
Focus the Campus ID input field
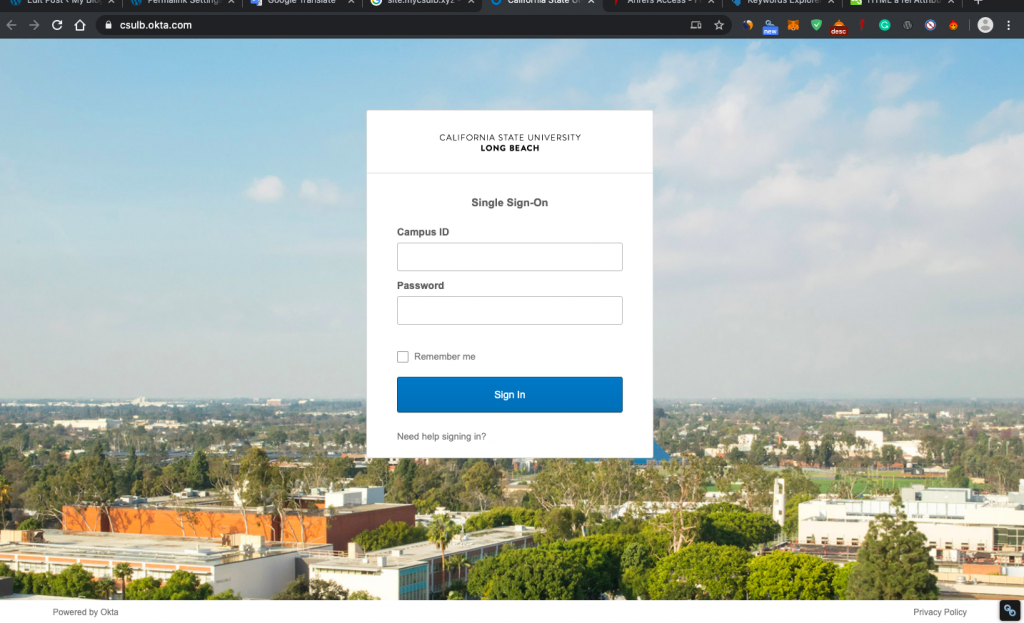click(x=509, y=257)
